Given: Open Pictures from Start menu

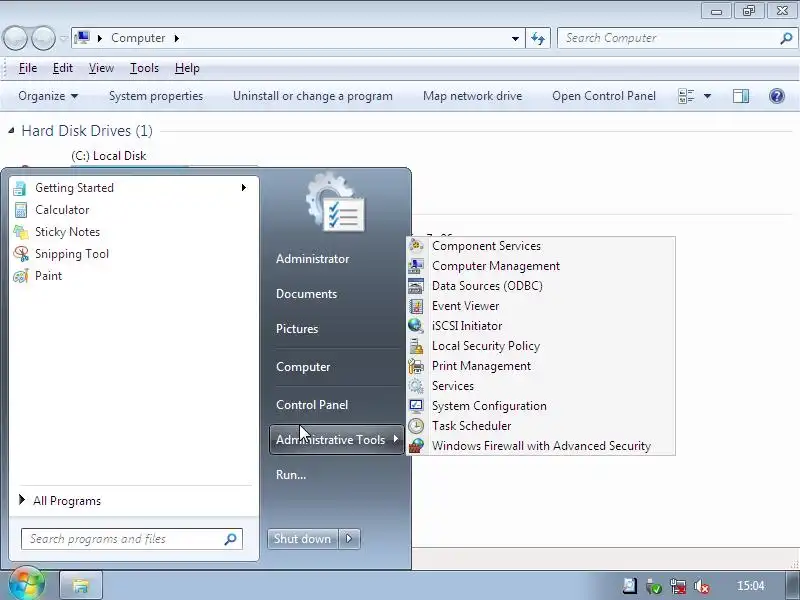Looking at the screenshot, I should click(x=297, y=329).
